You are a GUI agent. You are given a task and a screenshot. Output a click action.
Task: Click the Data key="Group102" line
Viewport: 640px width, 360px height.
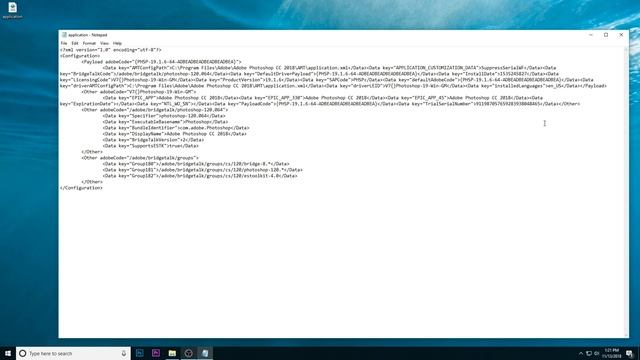click(x=200, y=176)
